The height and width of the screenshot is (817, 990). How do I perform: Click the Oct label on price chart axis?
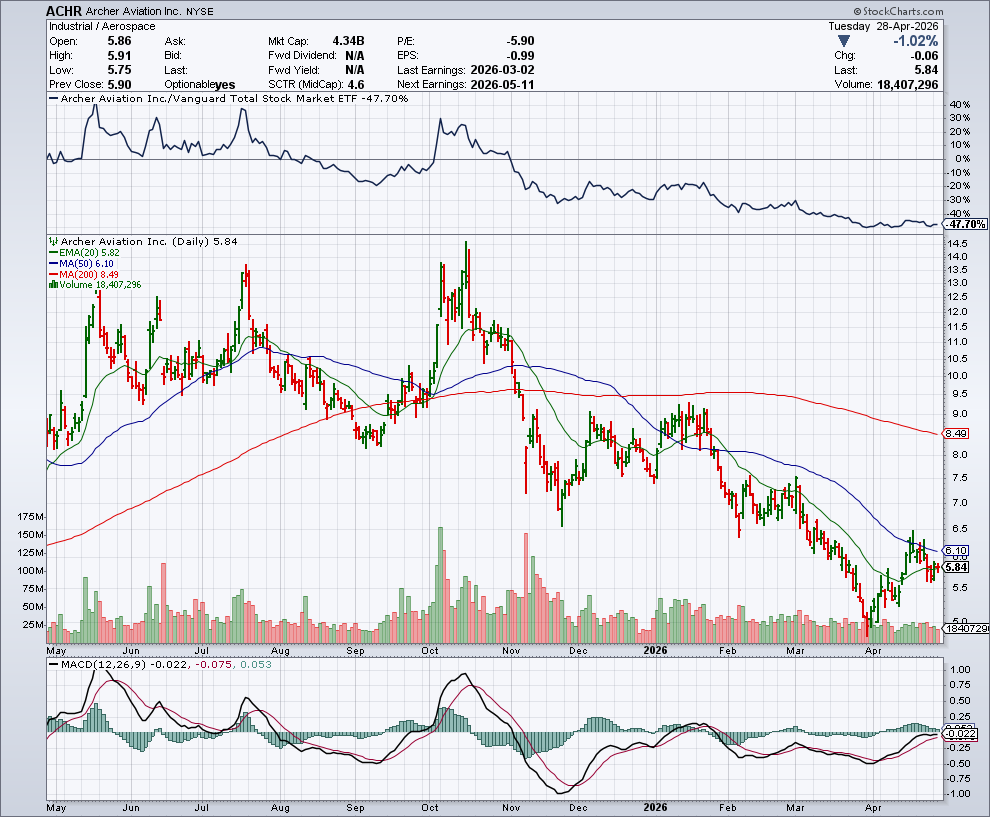pyautogui.click(x=430, y=650)
